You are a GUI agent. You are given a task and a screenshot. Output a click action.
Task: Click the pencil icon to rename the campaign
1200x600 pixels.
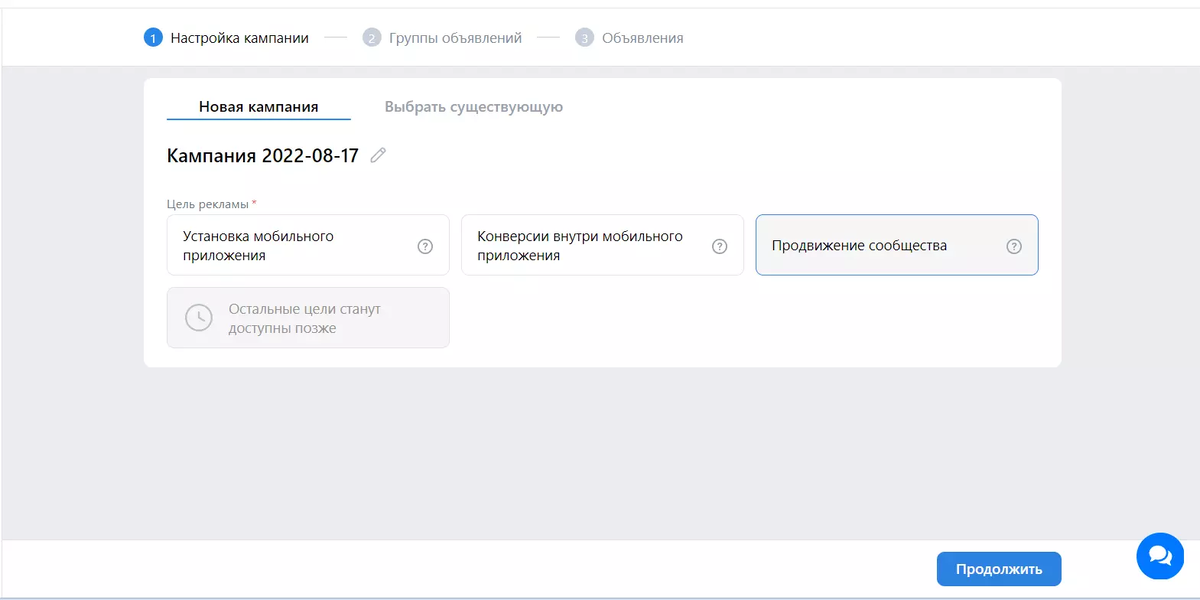pyautogui.click(x=377, y=155)
